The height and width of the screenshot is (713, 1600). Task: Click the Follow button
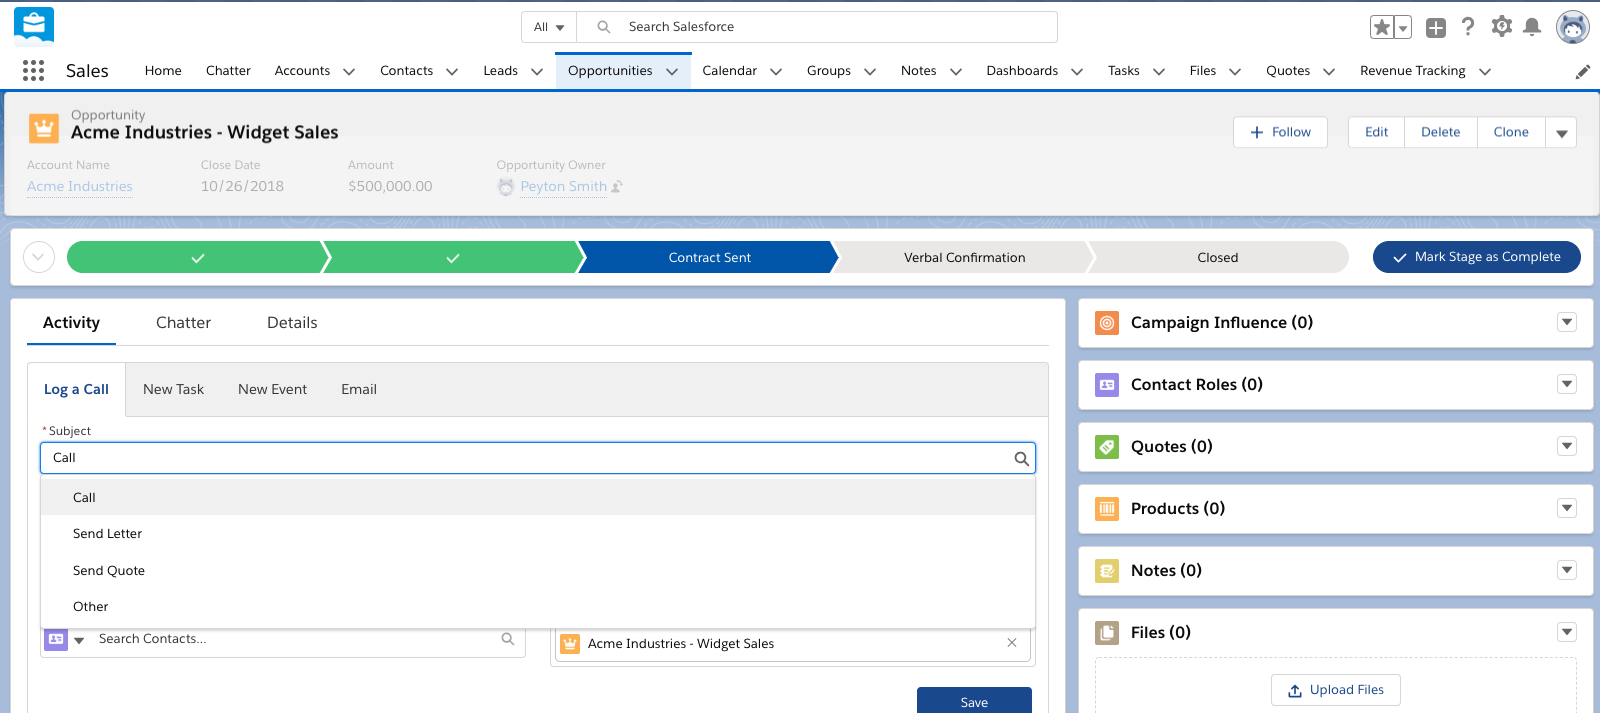(1280, 132)
